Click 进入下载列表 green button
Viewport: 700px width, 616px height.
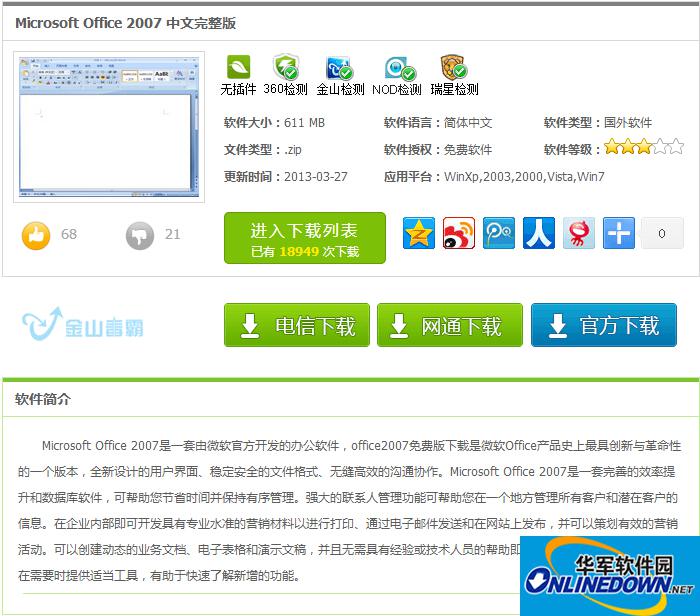pyautogui.click(x=305, y=238)
